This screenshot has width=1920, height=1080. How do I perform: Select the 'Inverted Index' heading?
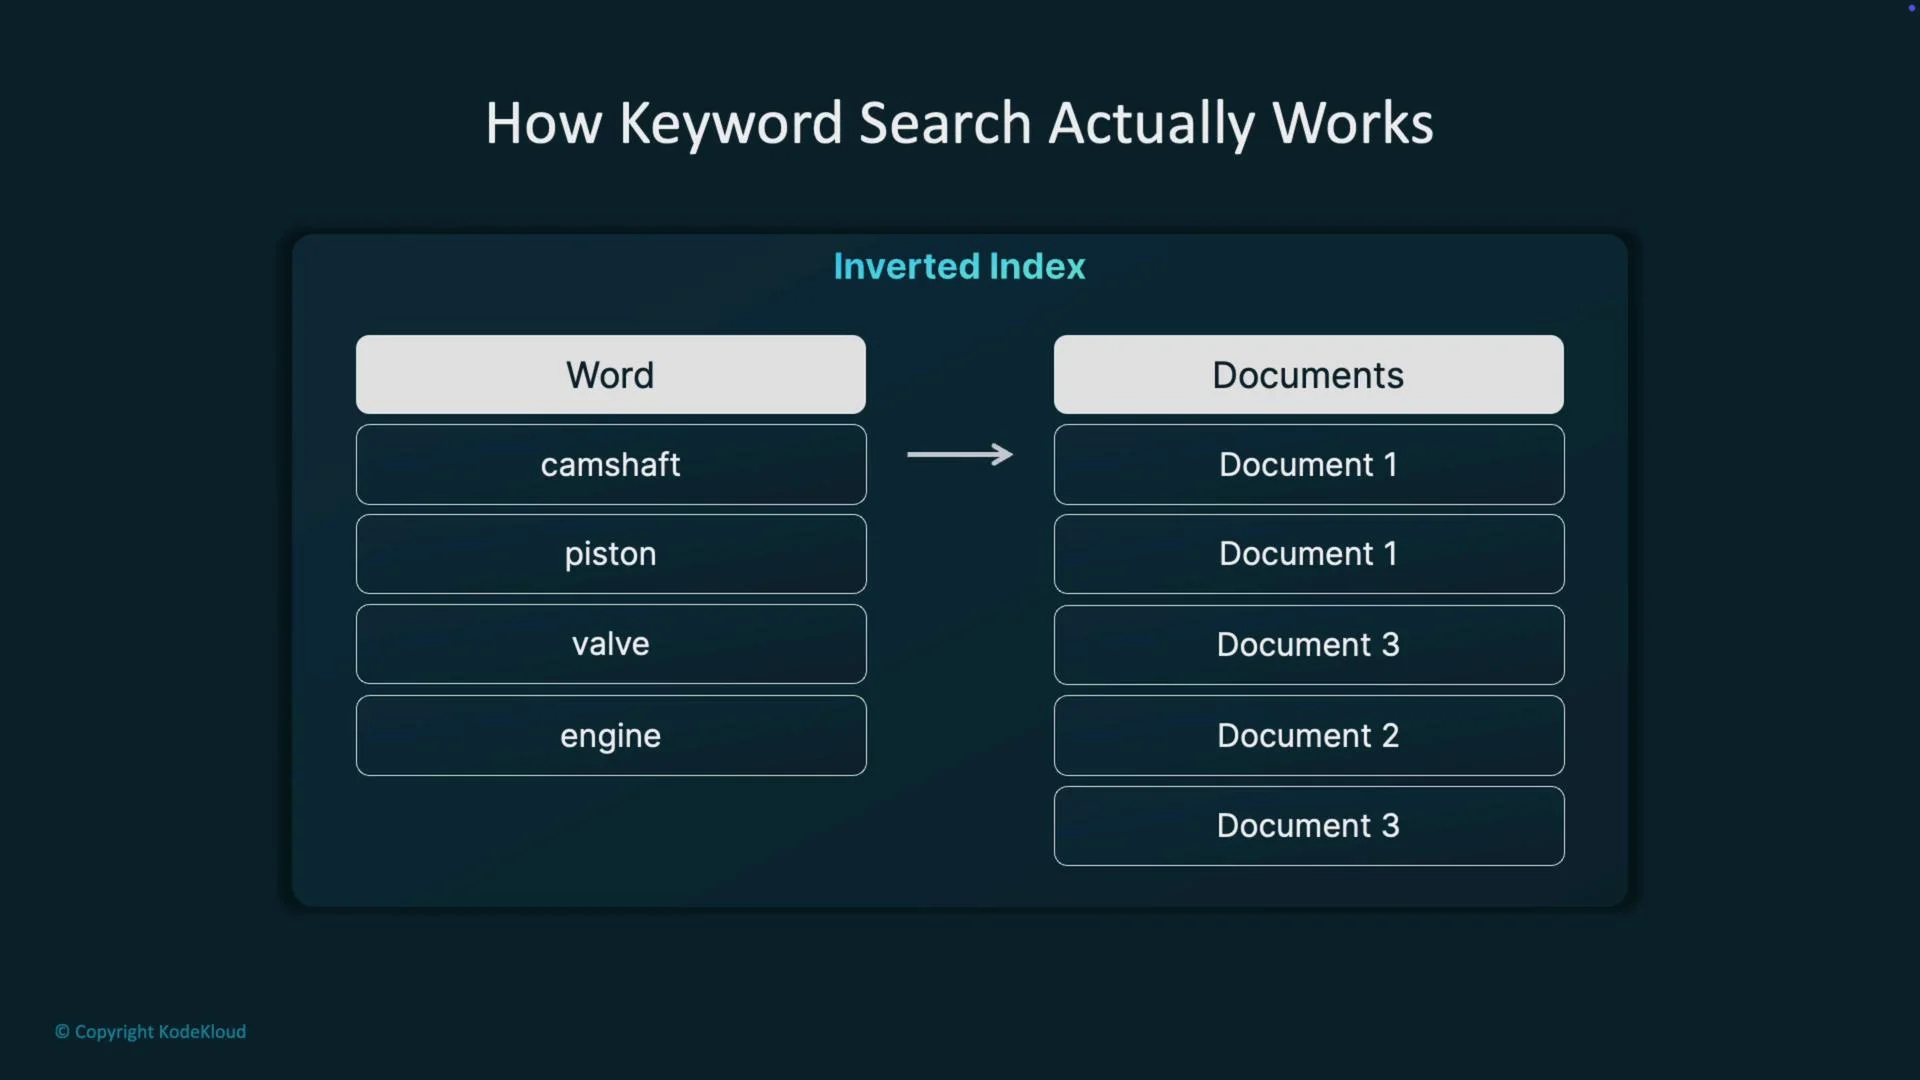click(x=959, y=266)
